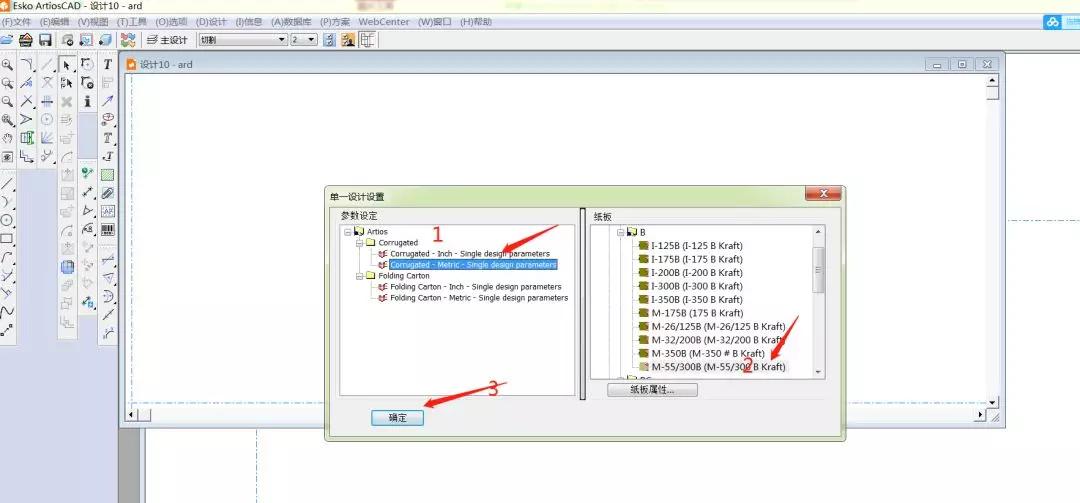1080x503 pixels.
Task: Open the WebCenter menu
Action: (x=384, y=22)
